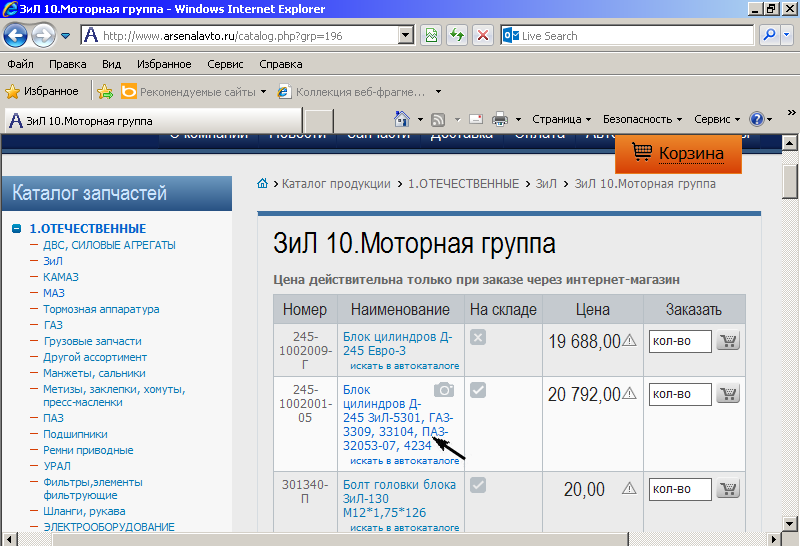The height and width of the screenshot is (546, 800).
Task: Open the Сервис menu in menu bar
Action: [225, 64]
